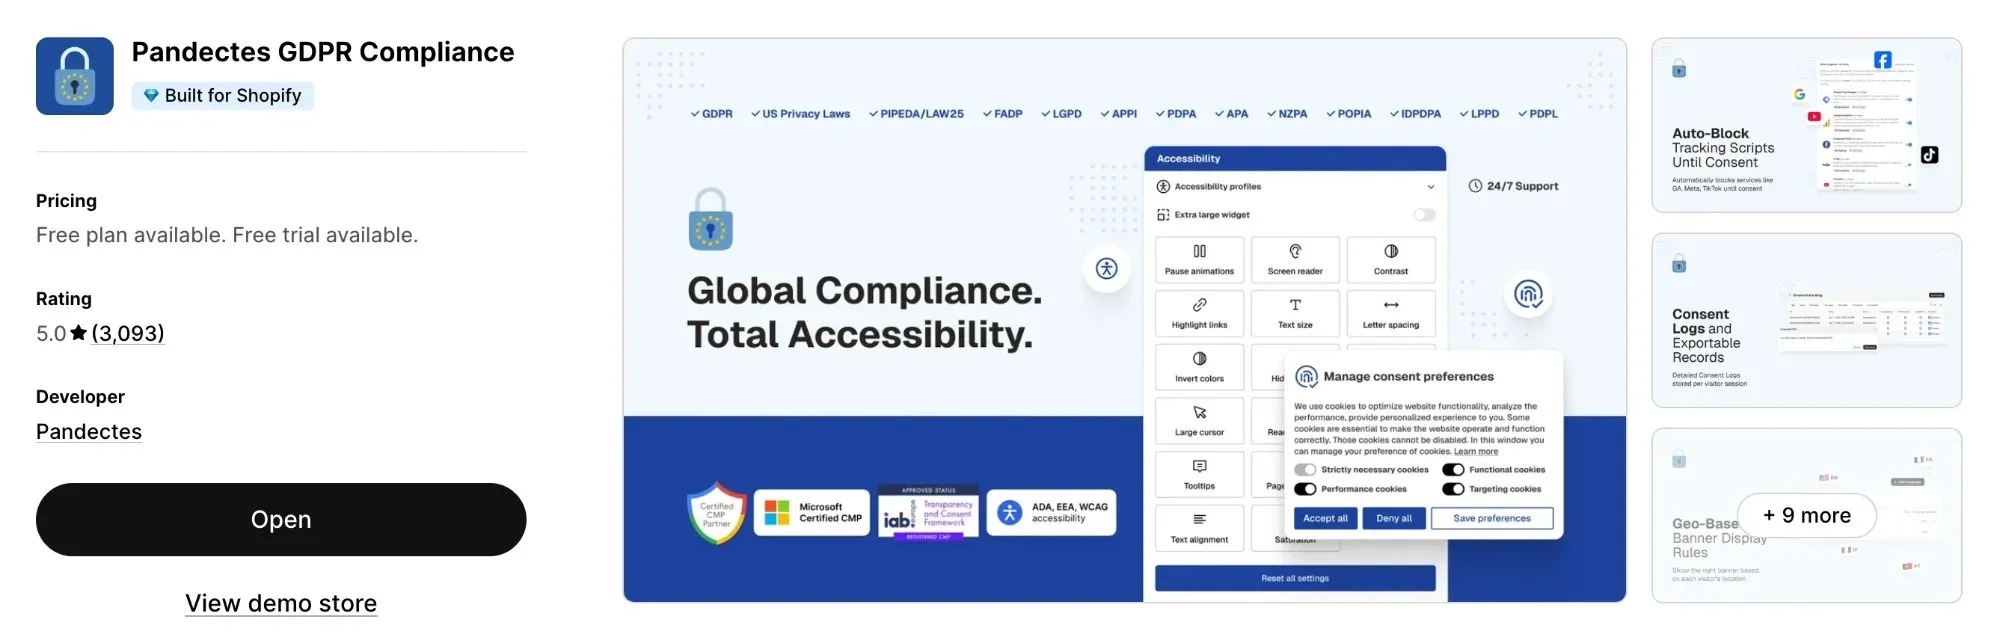
Task: Toggle Functional cookies switch
Action: pos(1453,470)
